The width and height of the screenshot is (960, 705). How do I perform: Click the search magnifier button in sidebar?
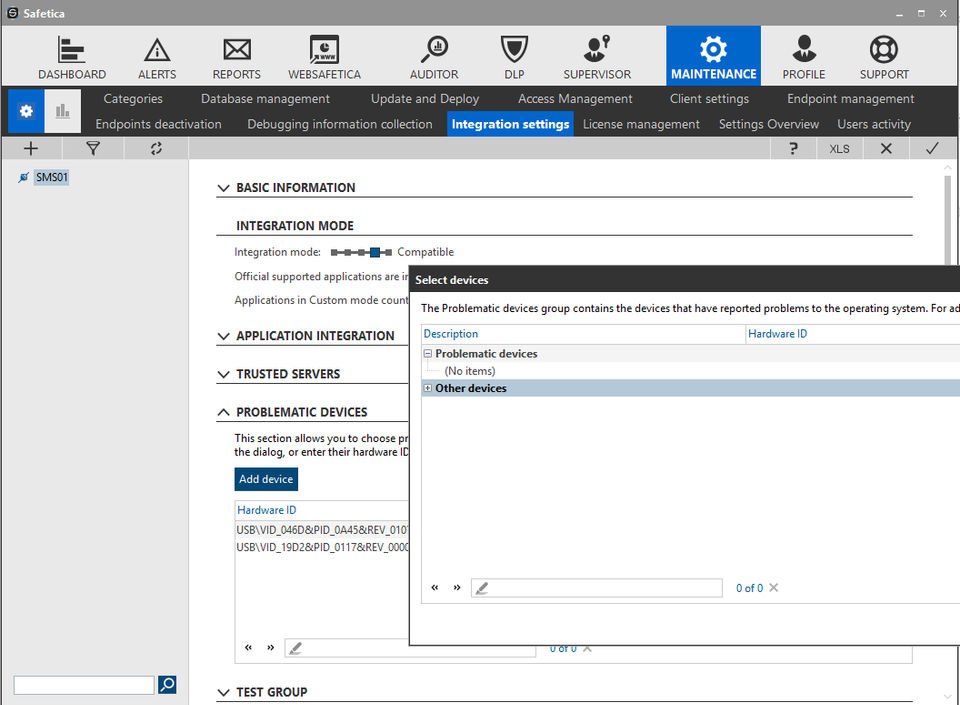[x=167, y=684]
